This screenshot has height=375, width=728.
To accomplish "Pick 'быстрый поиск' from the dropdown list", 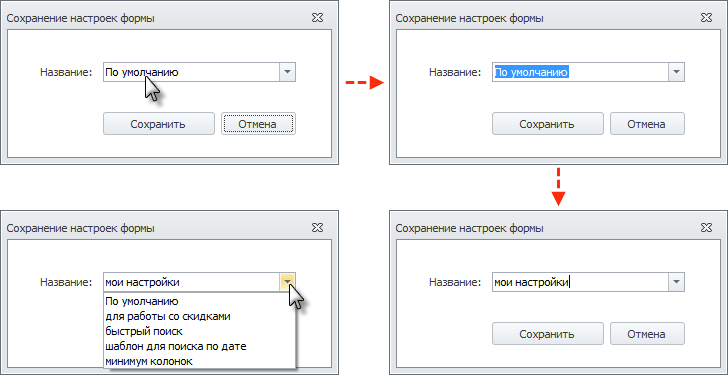I will pos(199,331).
